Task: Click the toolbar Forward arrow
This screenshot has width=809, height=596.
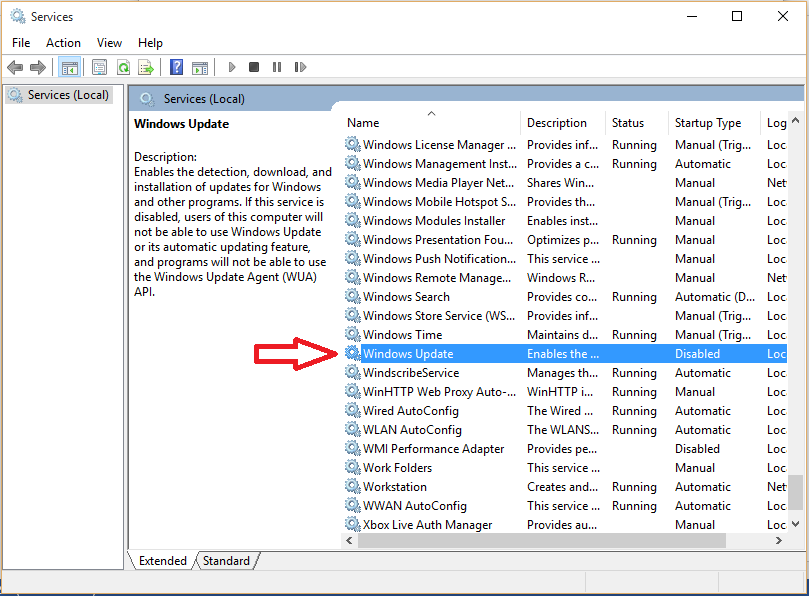Action: tap(38, 67)
